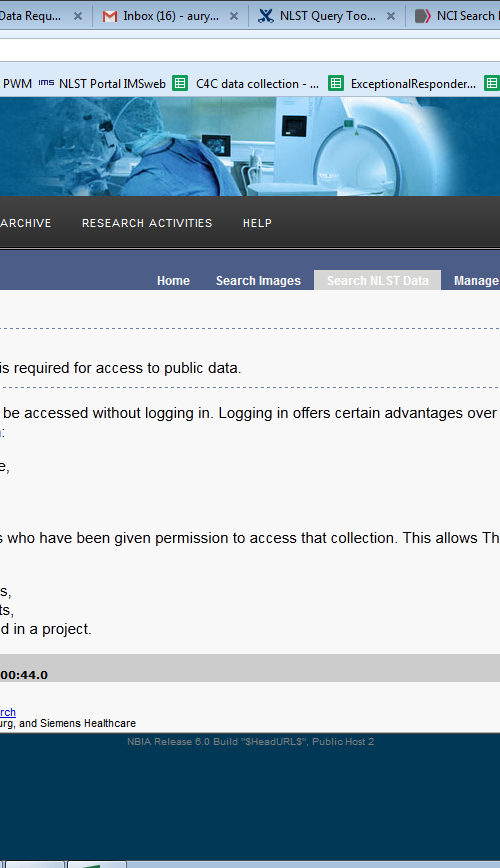Open the PWM bookmark
This screenshot has height=868, width=500.
(x=17, y=84)
